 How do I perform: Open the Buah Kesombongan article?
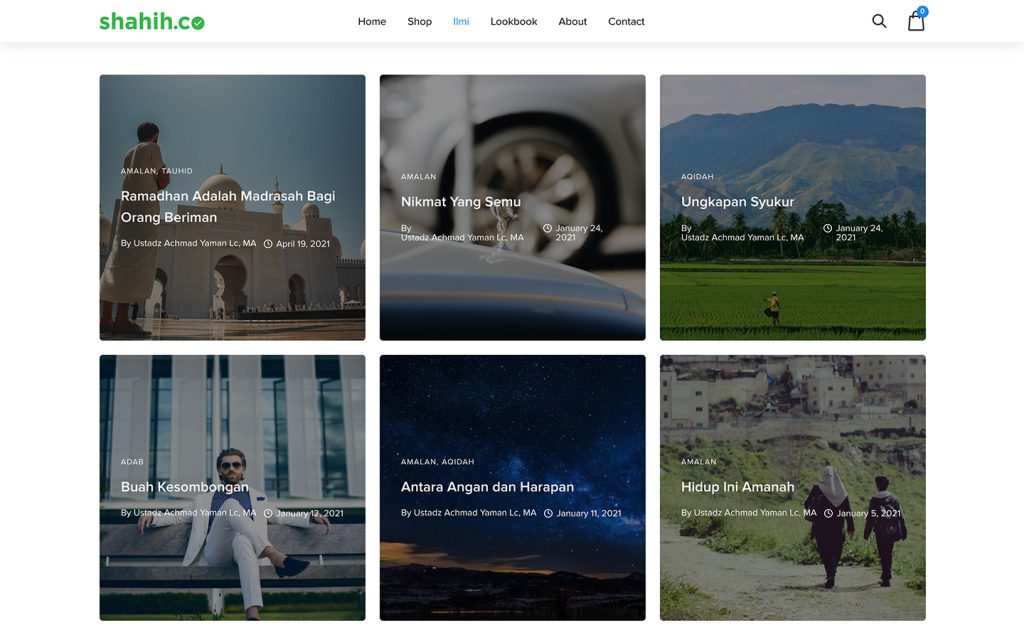tap(185, 487)
